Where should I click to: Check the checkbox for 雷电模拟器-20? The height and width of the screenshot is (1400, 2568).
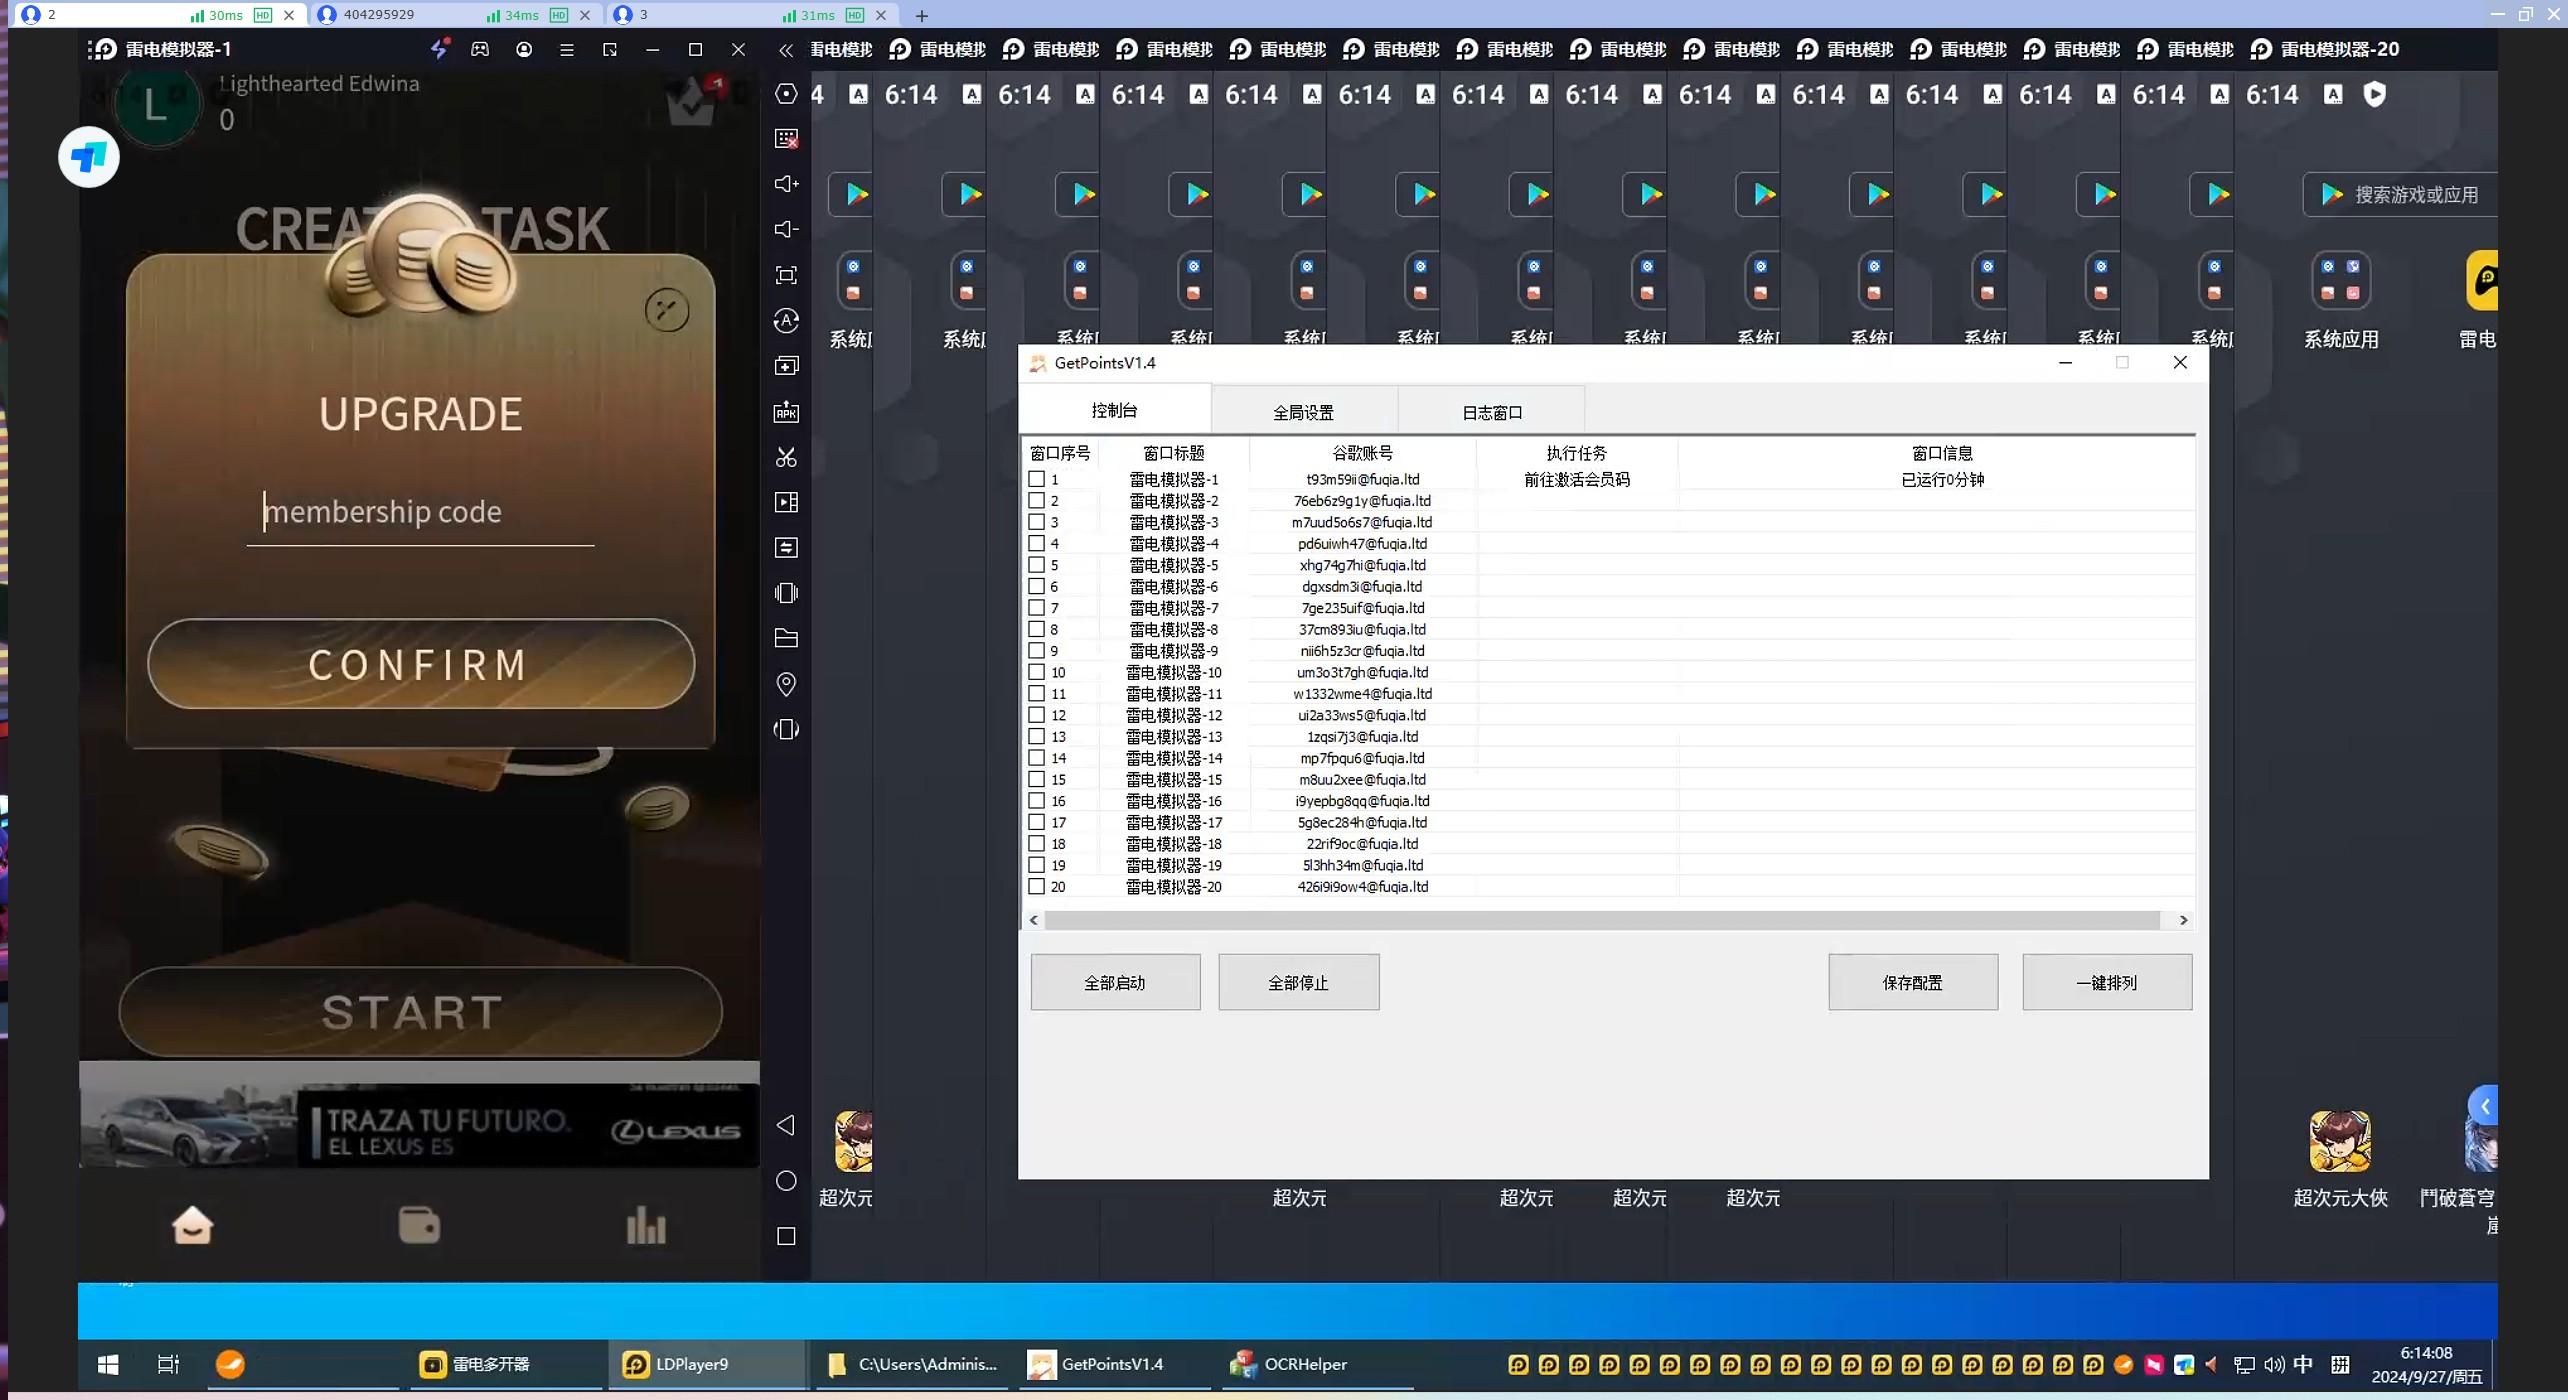click(1038, 886)
